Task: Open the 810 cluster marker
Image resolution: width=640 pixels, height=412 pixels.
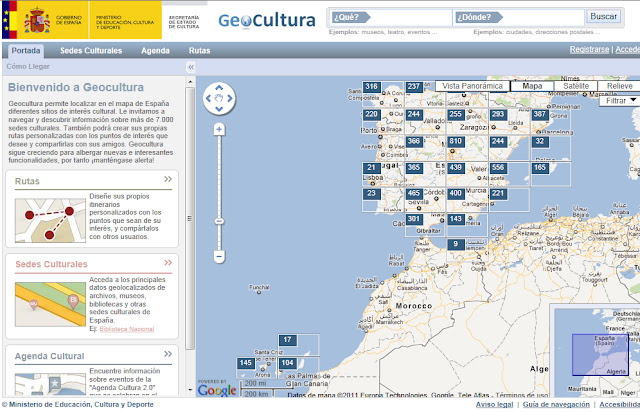Action: [456, 141]
